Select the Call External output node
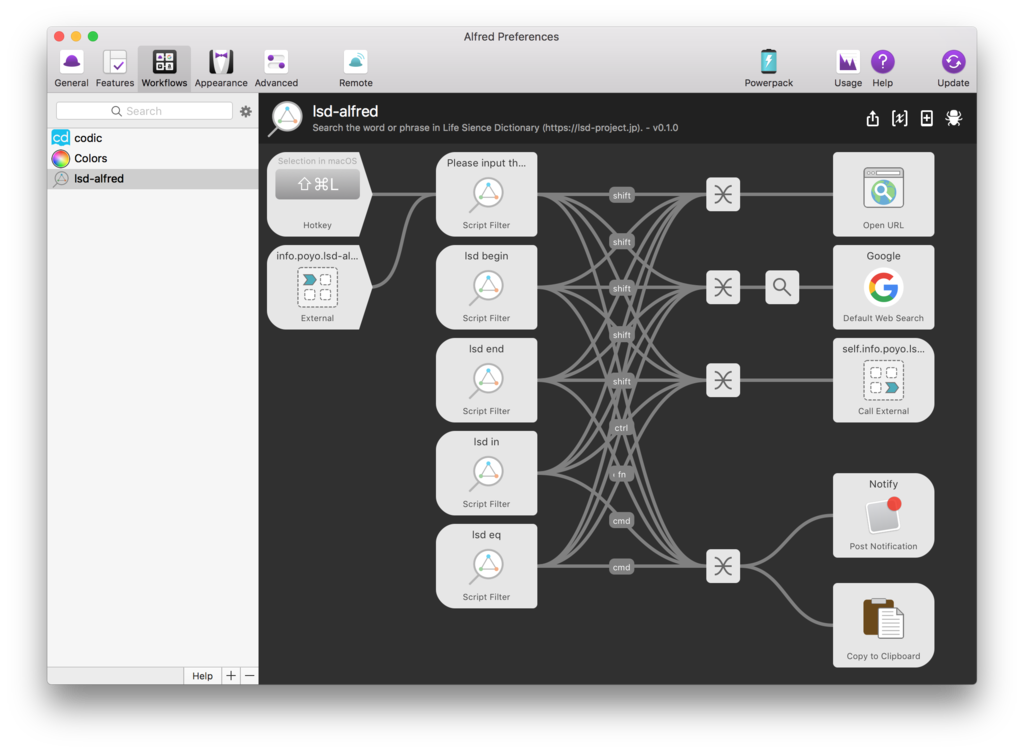Screen dimensions: 1024x752 coord(883,380)
